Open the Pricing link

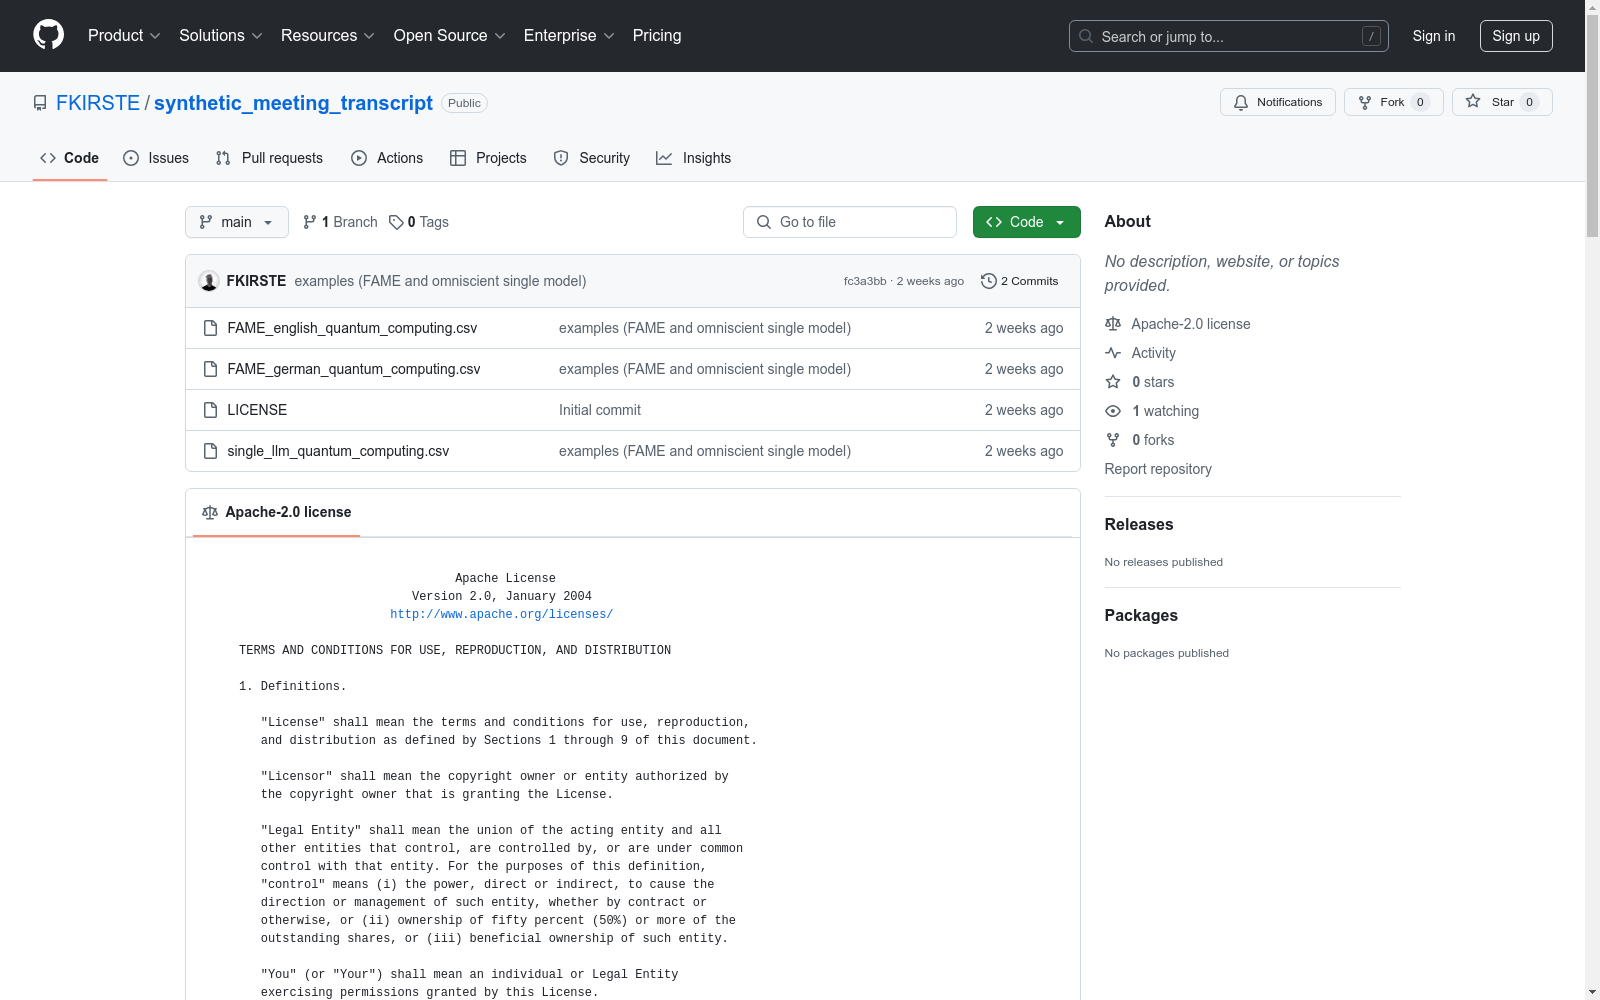(x=657, y=35)
